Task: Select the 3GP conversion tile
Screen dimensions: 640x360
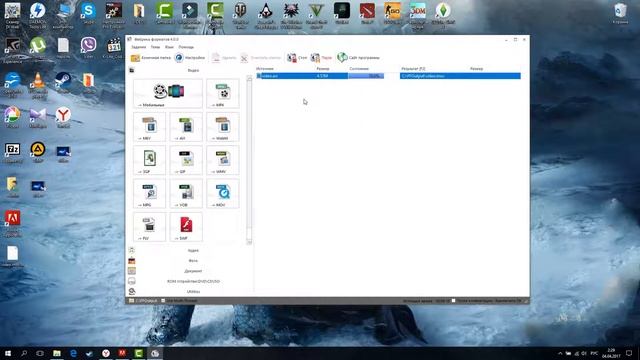Action: pyautogui.click(x=149, y=160)
